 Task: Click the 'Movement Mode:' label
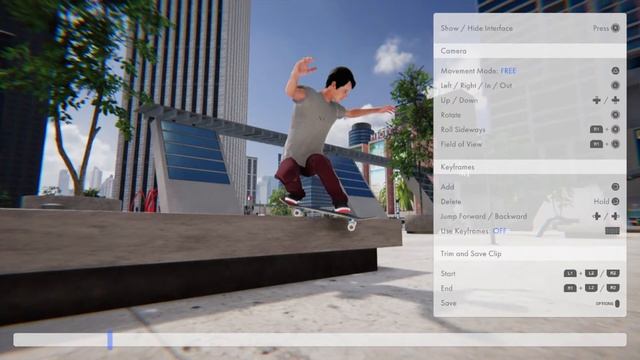(469, 71)
